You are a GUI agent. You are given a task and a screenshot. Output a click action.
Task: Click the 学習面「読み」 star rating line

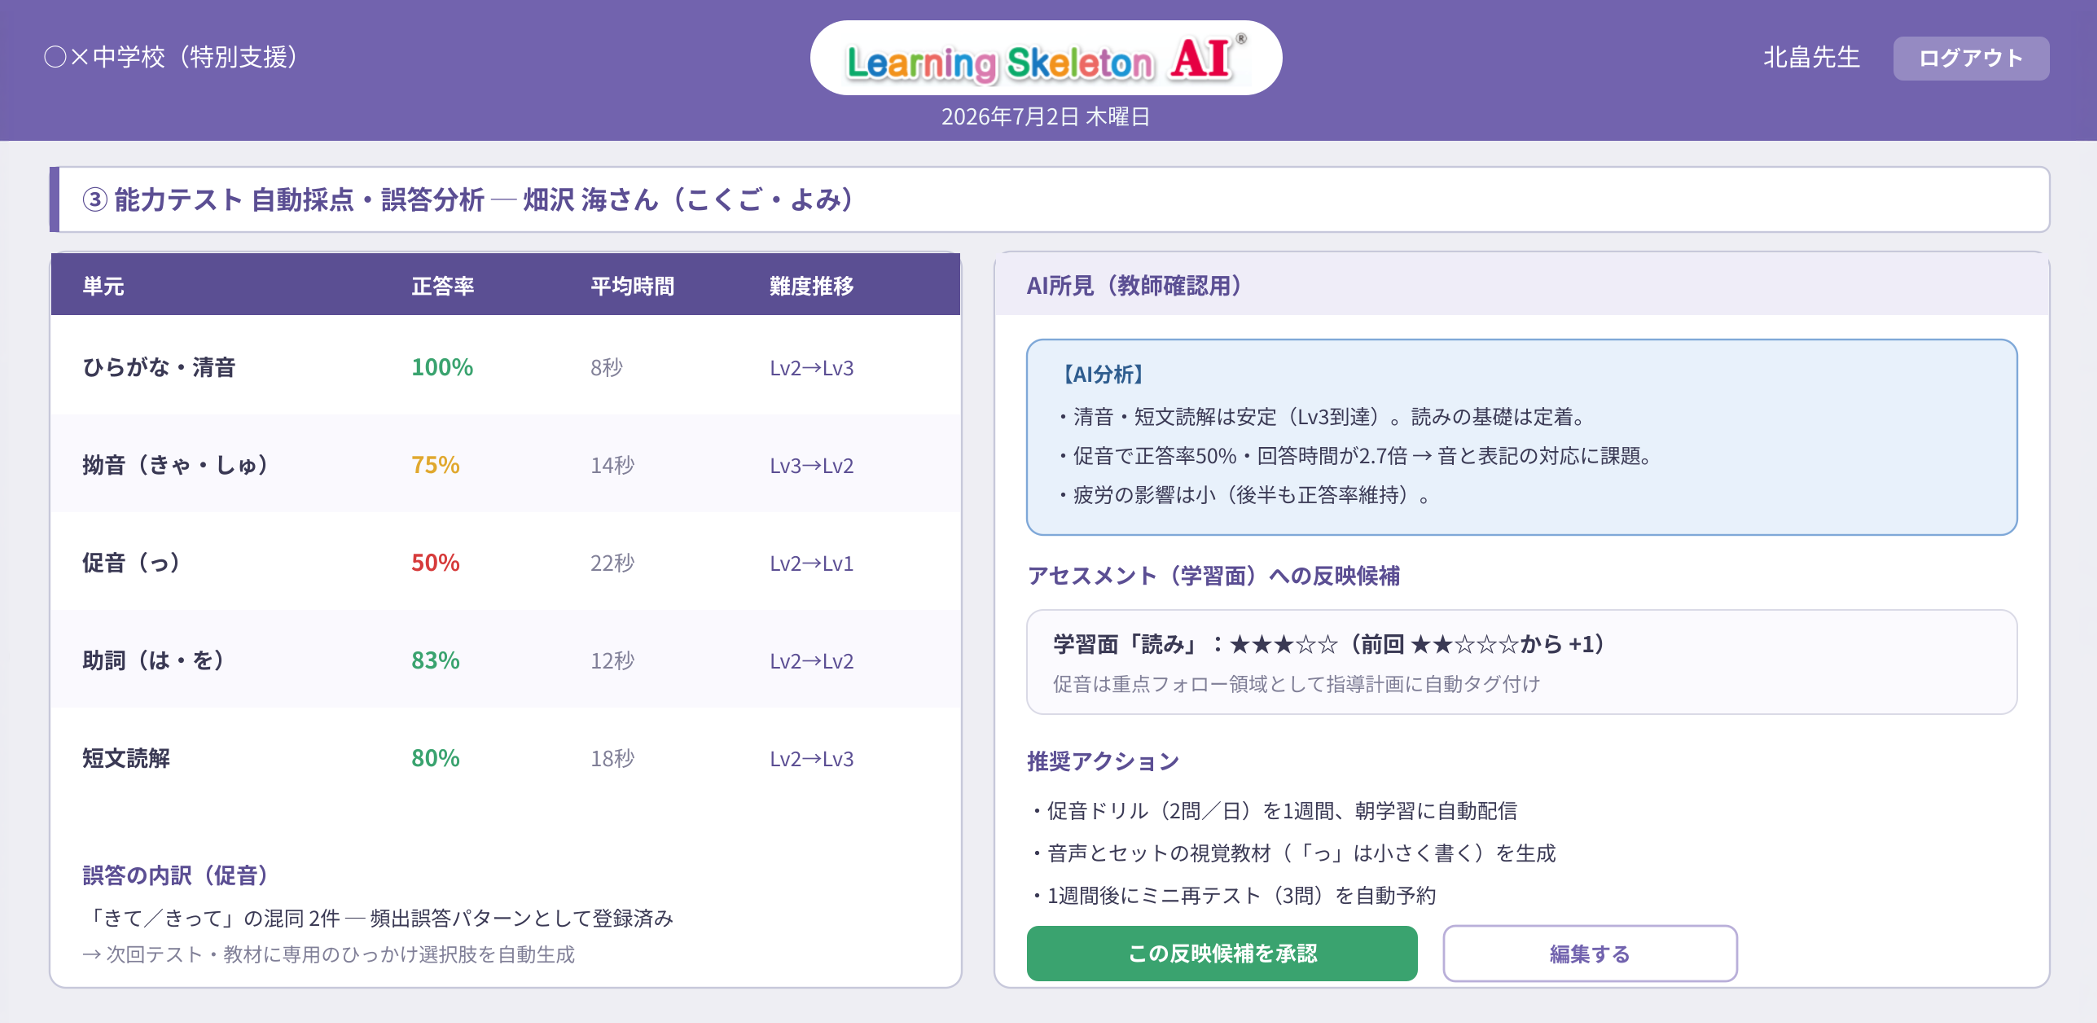coord(1332,644)
